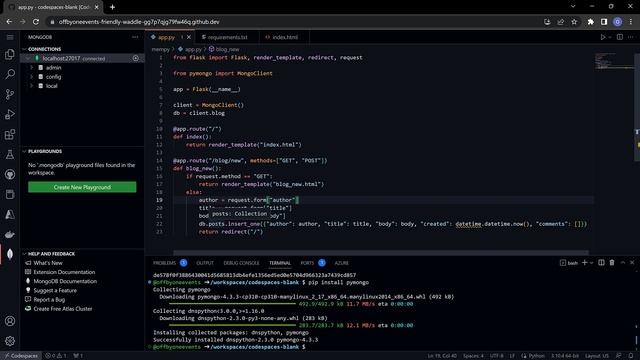
Task: Open browser extensions puzzle icon
Action: 591,22
